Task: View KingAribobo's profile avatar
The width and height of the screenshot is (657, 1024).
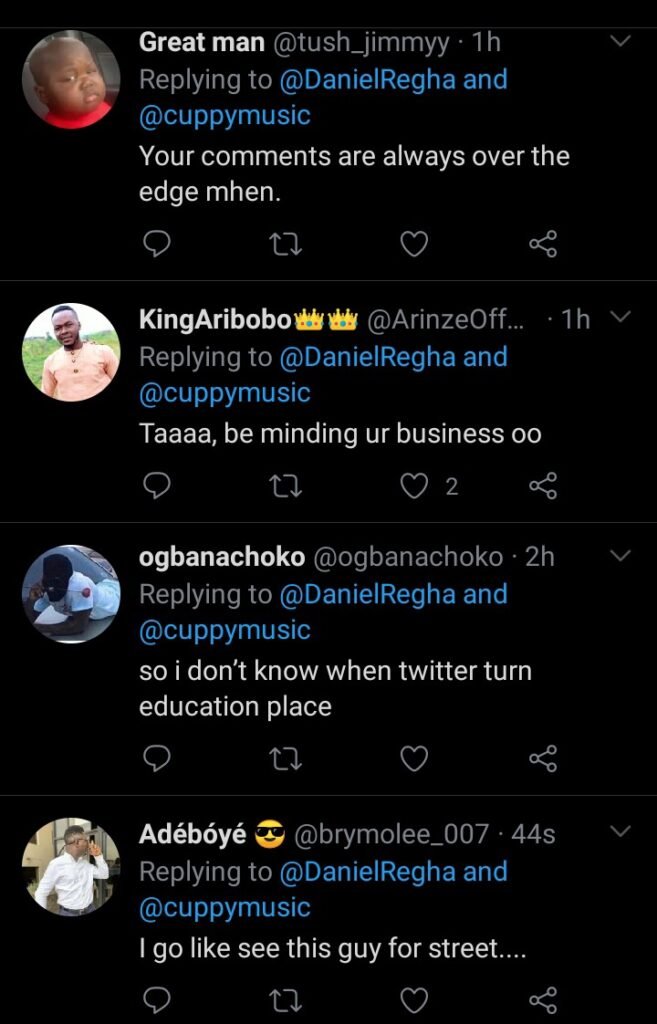Action: tap(71, 352)
